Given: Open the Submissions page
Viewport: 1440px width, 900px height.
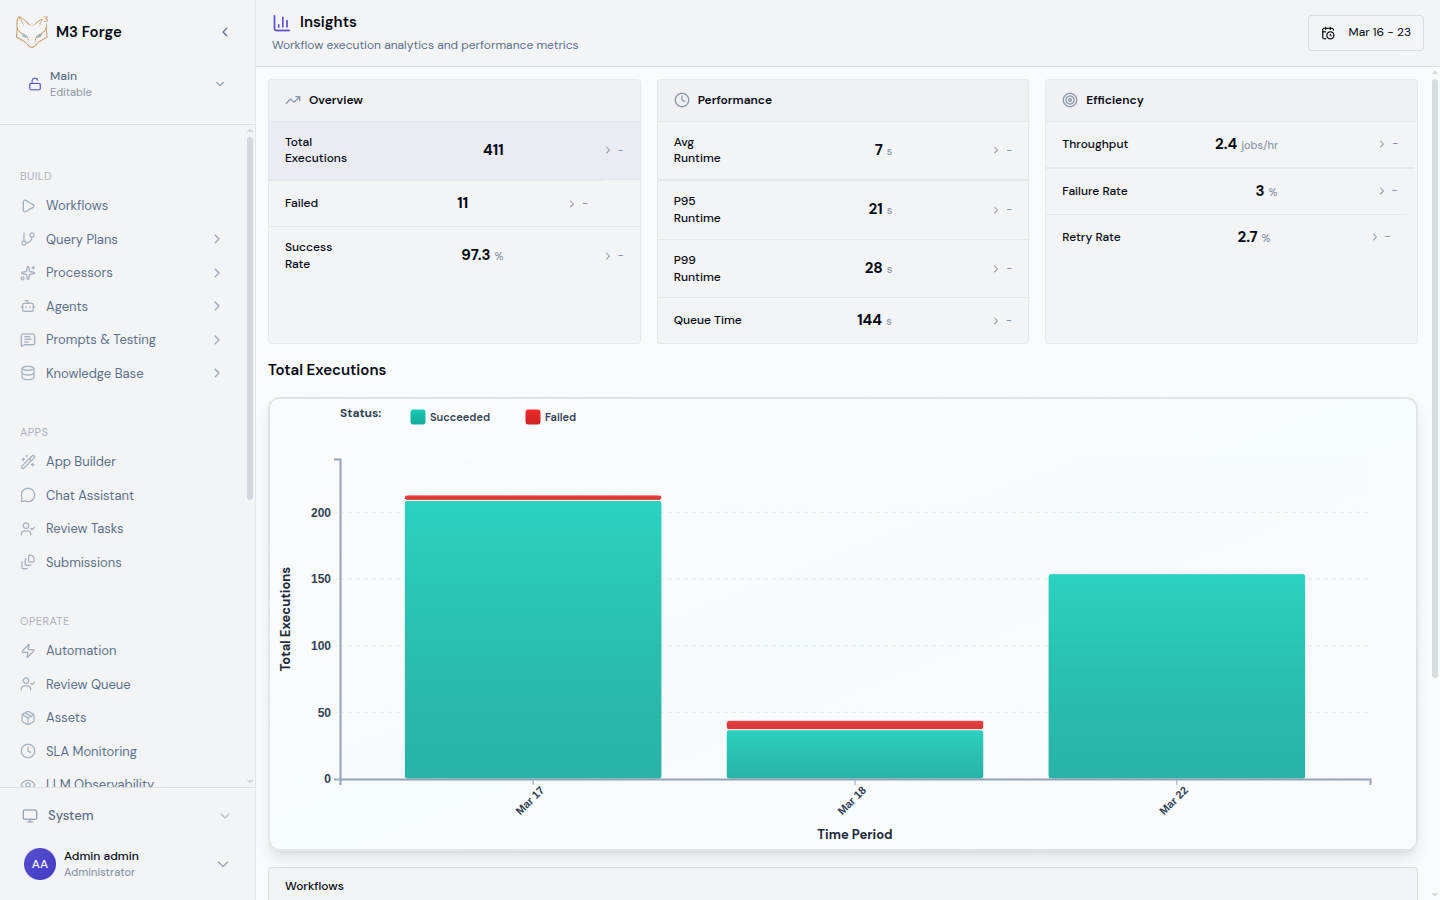Looking at the screenshot, I should coord(83,563).
